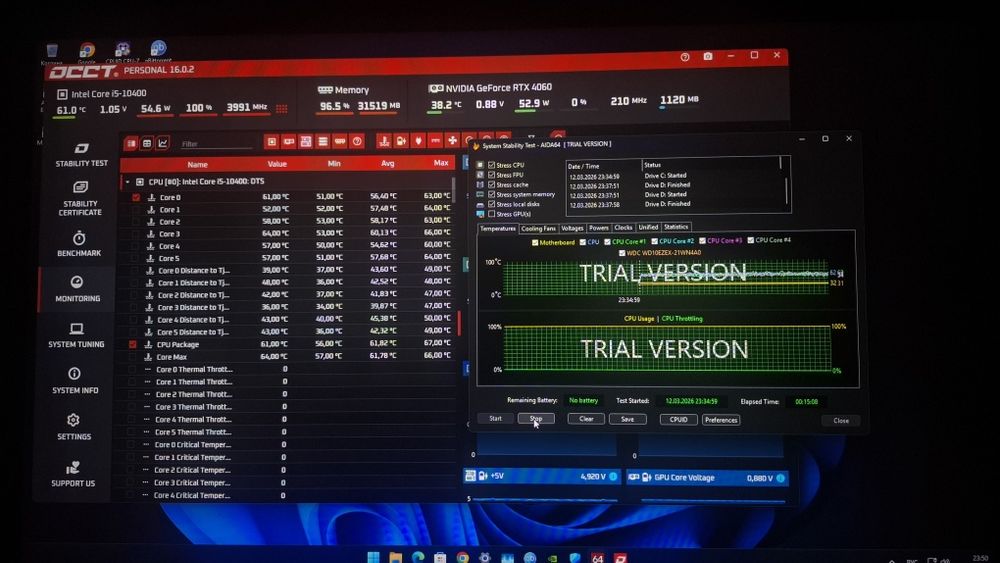The width and height of the screenshot is (1000, 563).
Task: Toggle Stress system memory checkbox
Action: coord(492,194)
